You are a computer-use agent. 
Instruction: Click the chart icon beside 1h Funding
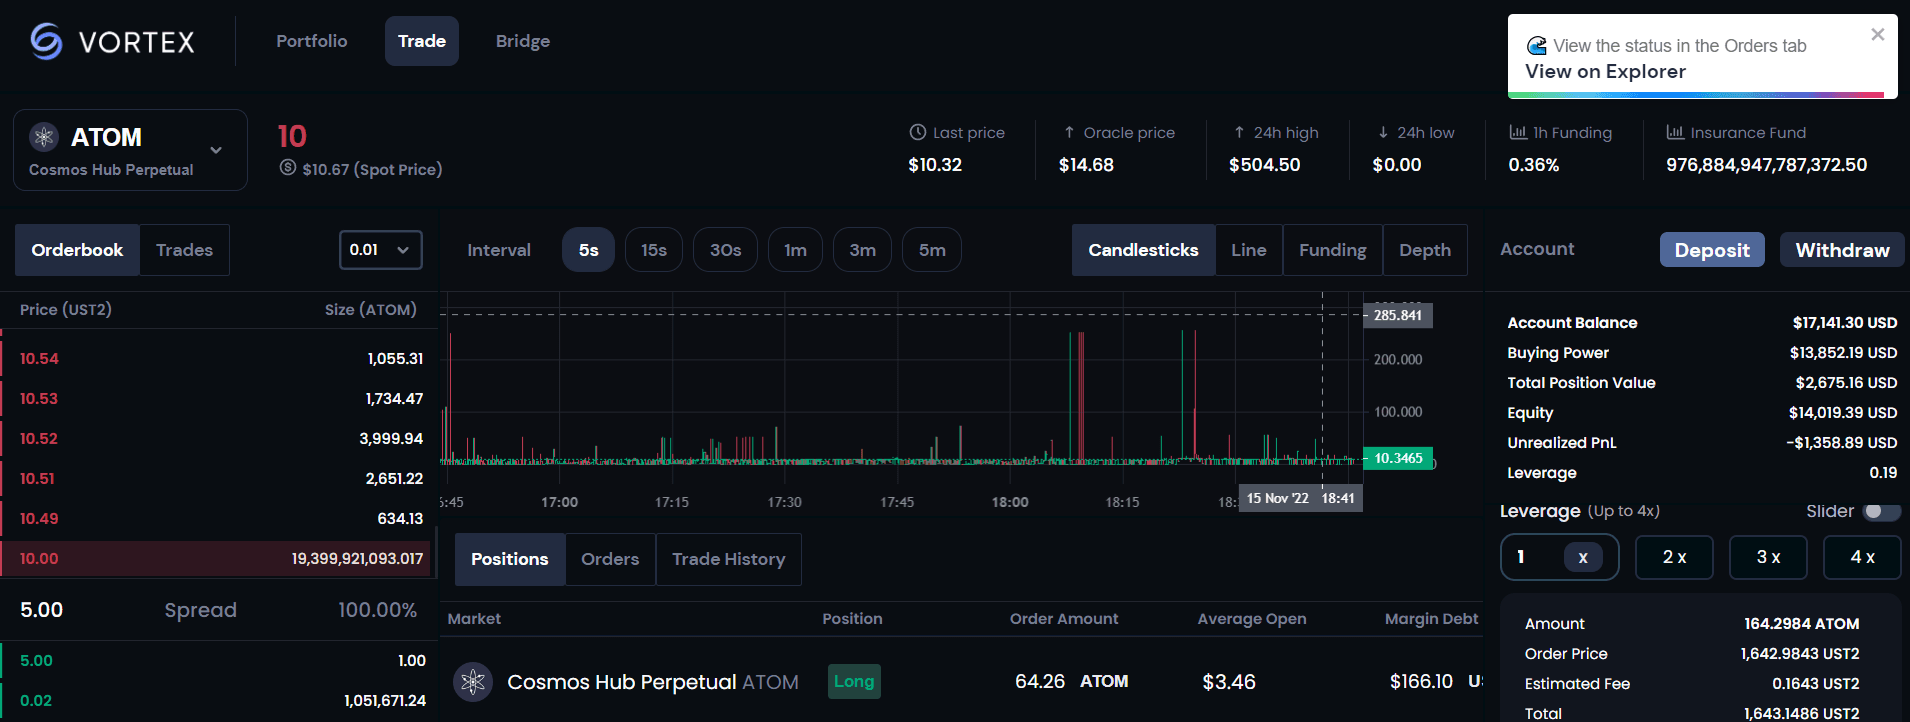tap(1518, 132)
